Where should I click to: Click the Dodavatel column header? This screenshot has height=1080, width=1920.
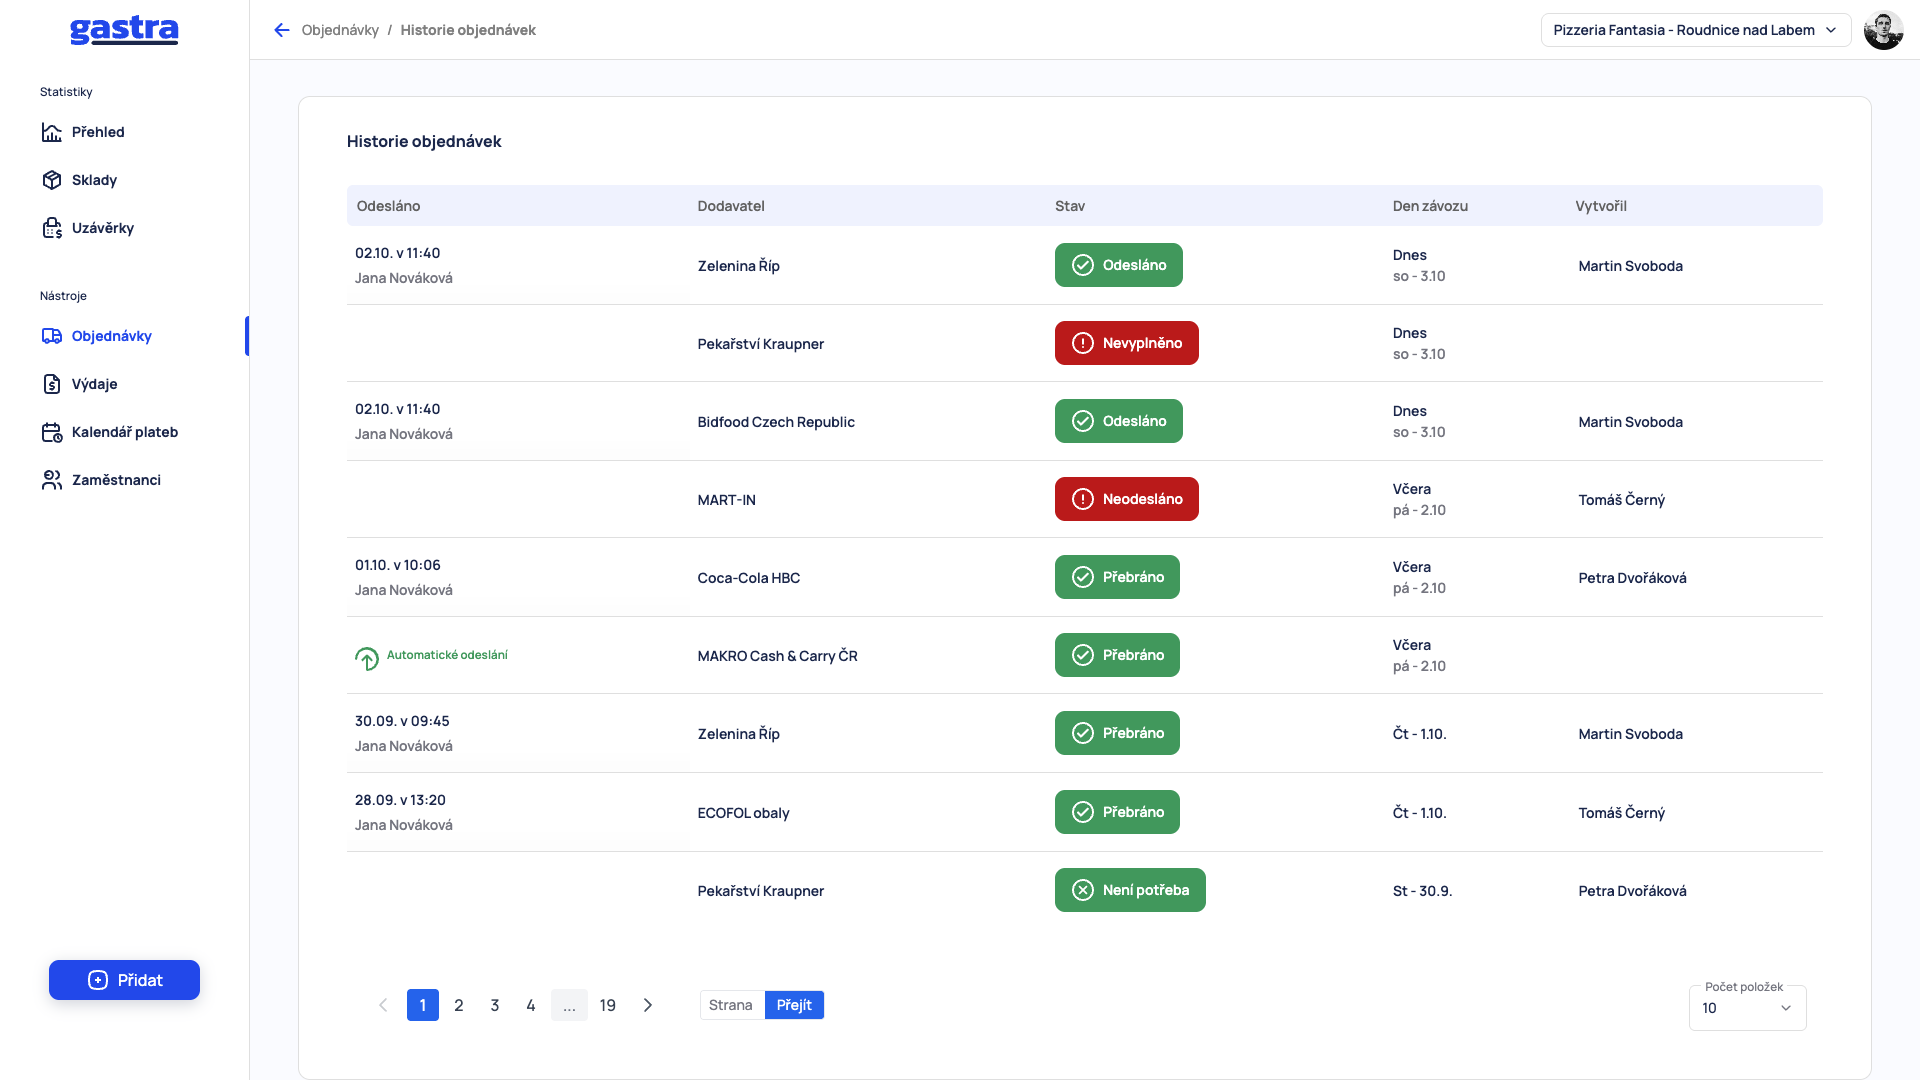(x=730, y=206)
